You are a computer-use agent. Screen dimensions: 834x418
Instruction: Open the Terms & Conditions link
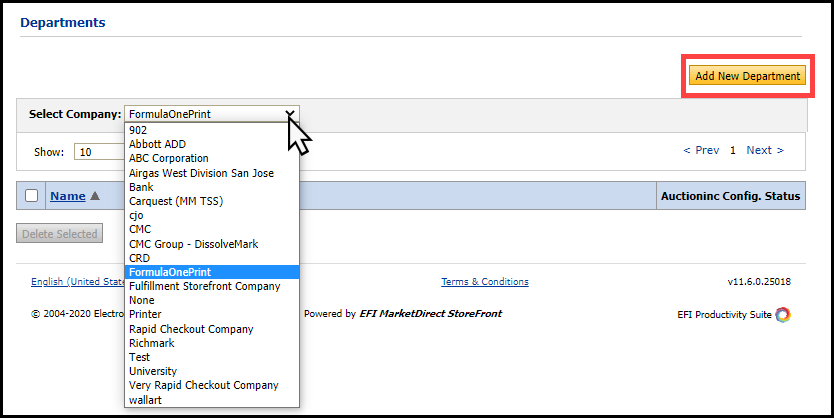click(x=485, y=282)
